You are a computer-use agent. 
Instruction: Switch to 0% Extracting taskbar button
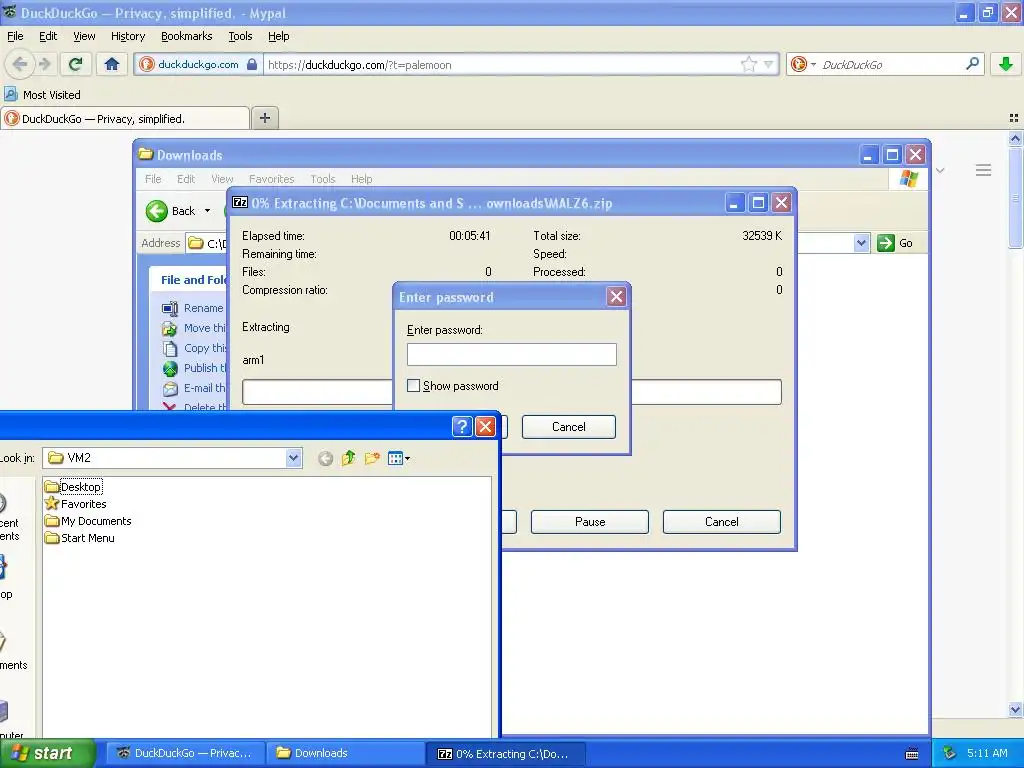click(505, 754)
